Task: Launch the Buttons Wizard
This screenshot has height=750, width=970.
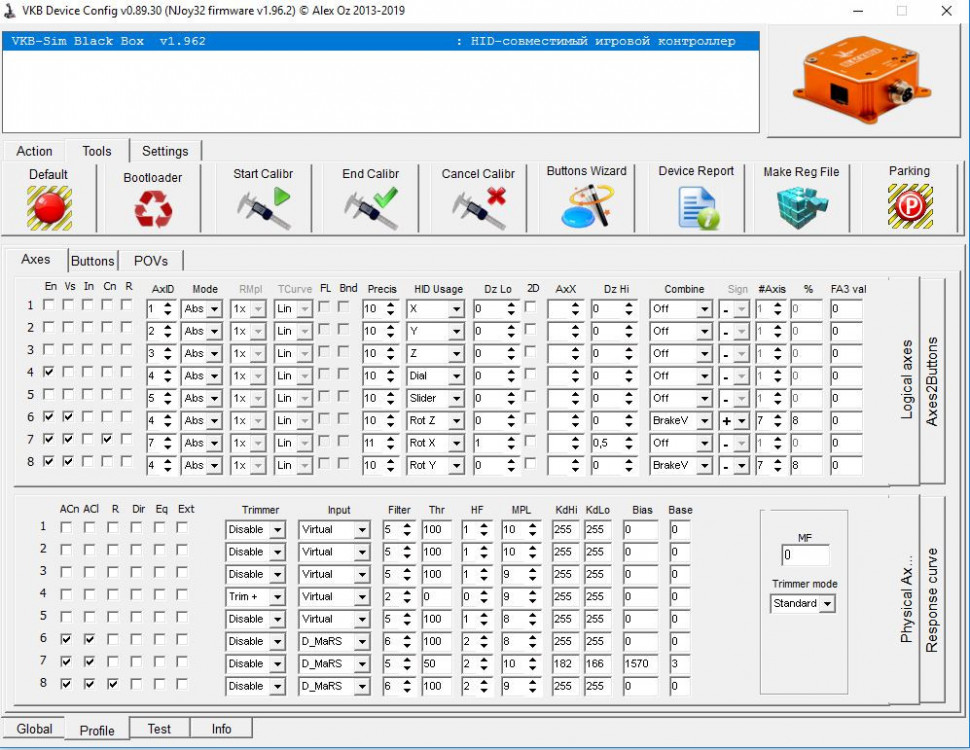Action: coord(586,206)
